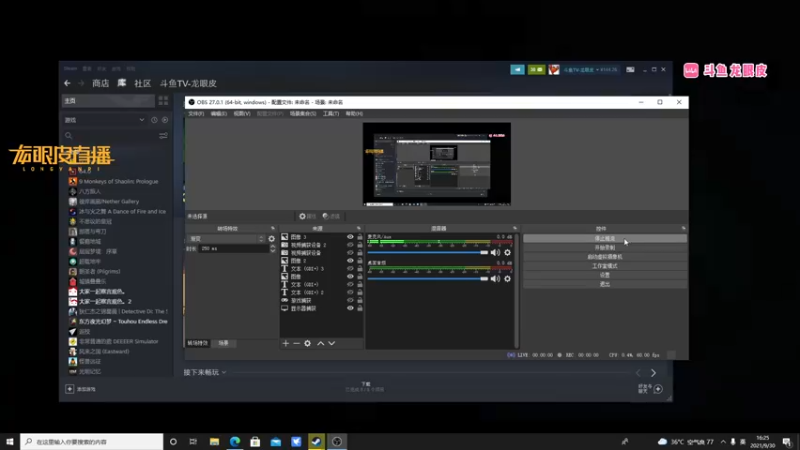Click the Windows taskbar search box
This screenshot has width=800, height=450.
tap(92, 441)
